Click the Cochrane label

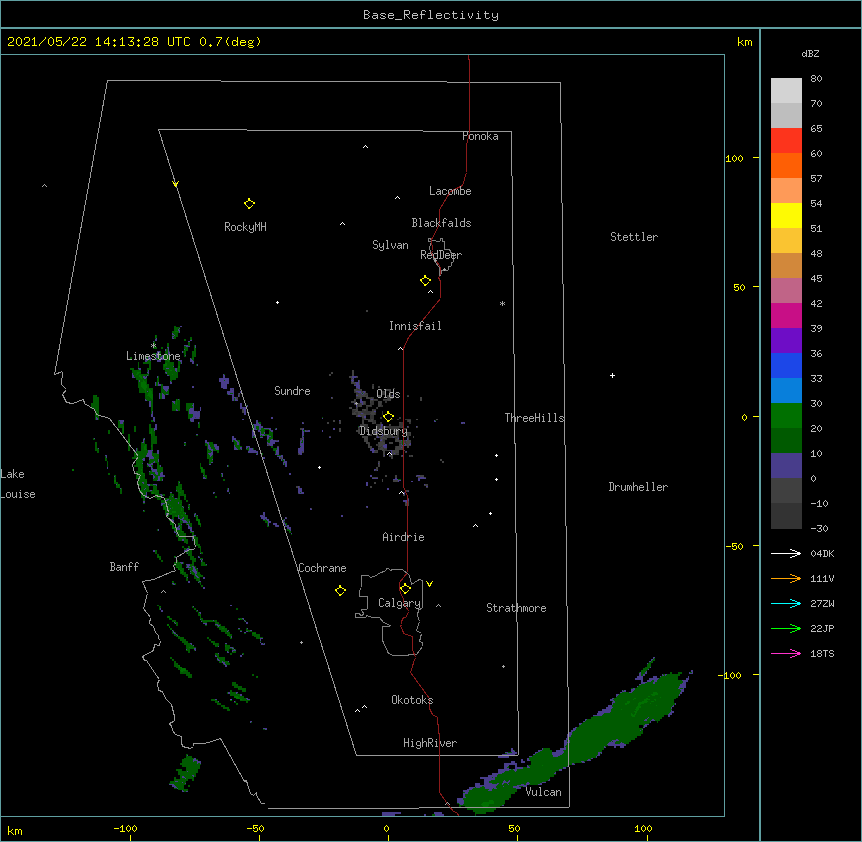[x=322, y=568]
